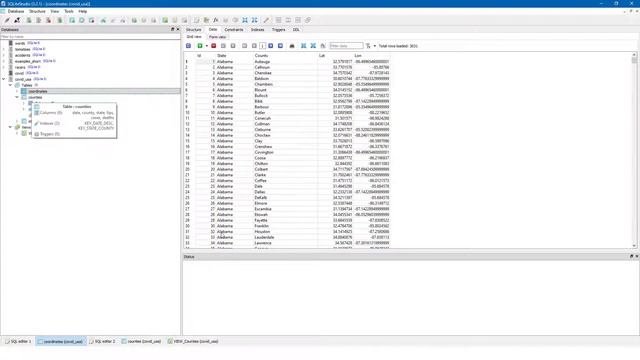Image resolution: width=640 pixels, height=360 pixels.
Task: Expand the accidents database node
Action: click(x=4, y=55)
